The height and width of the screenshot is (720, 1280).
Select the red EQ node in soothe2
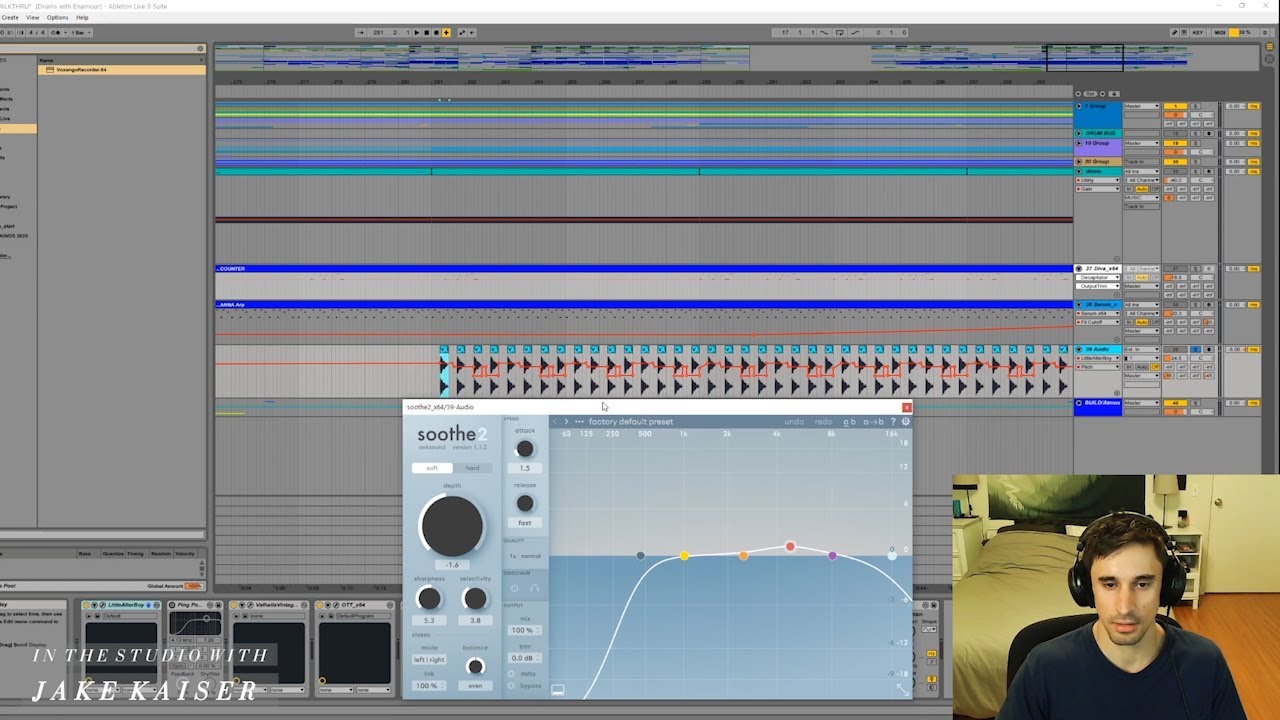[x=790, y=546]
